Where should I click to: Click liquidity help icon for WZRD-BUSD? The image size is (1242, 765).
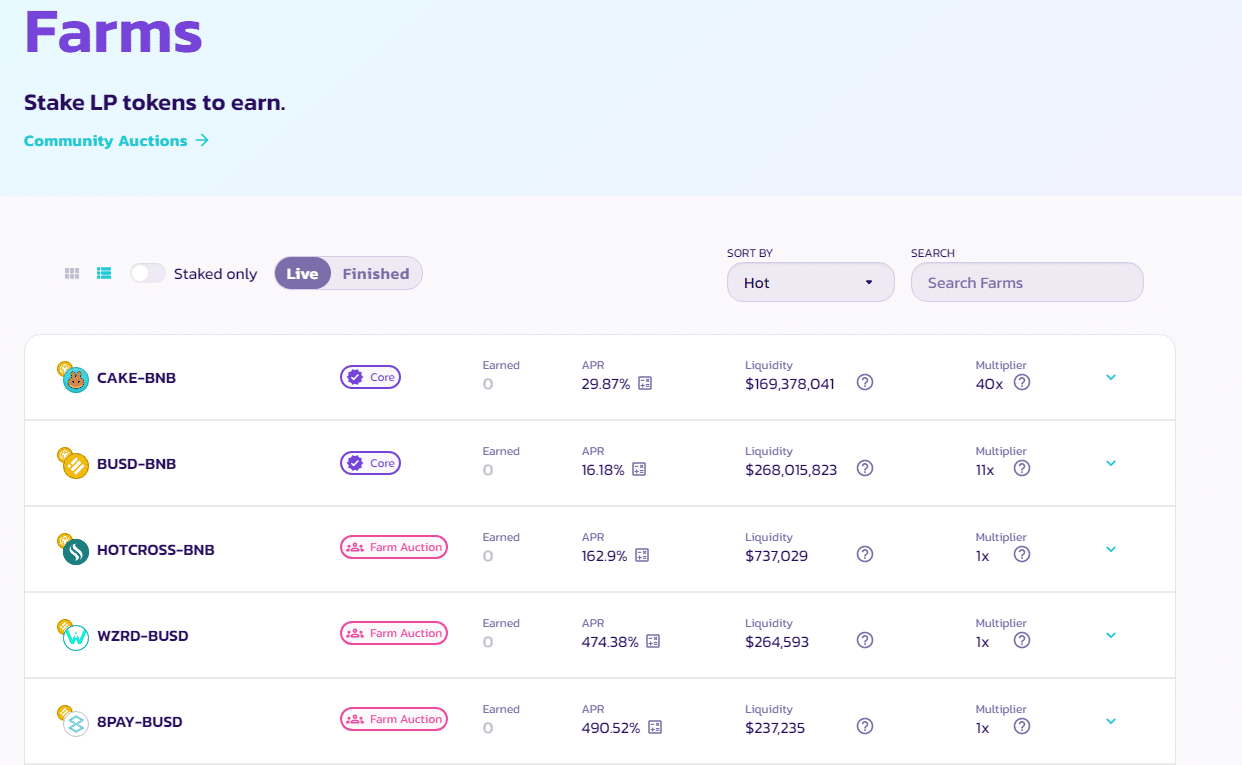[x=865, y=640]
